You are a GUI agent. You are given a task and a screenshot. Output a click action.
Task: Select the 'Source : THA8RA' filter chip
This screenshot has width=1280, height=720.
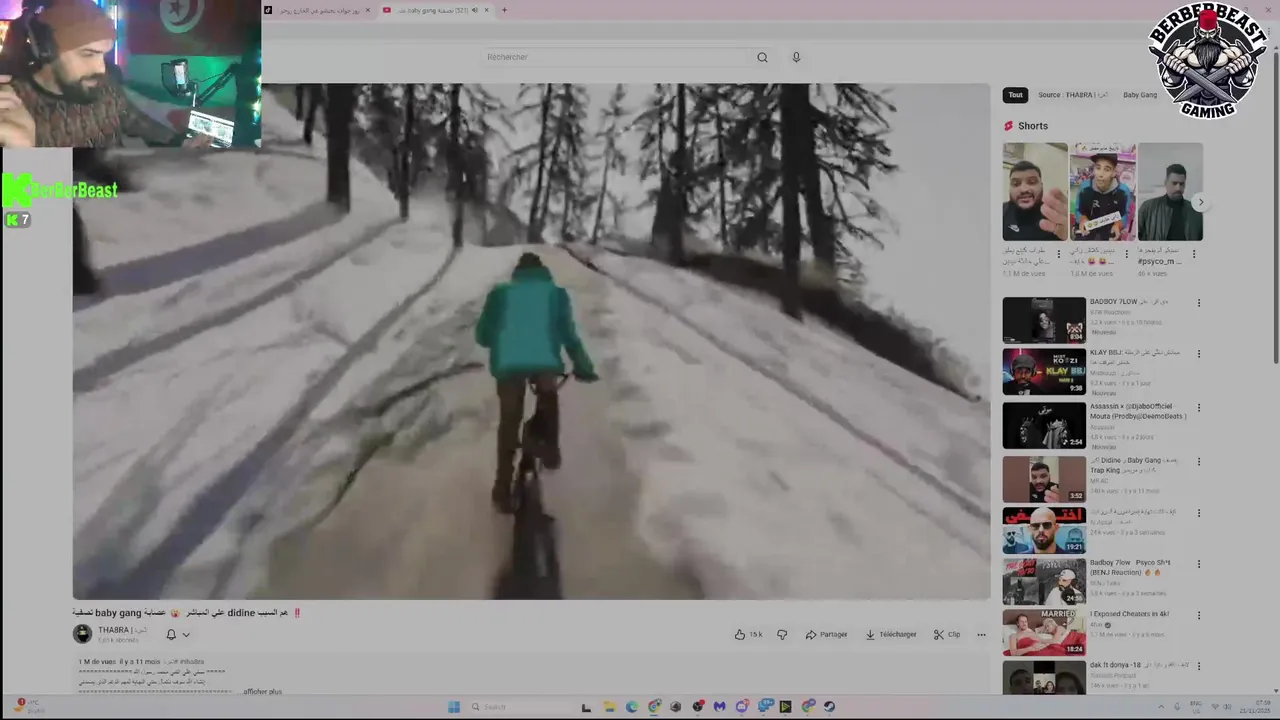[1072, 95]
